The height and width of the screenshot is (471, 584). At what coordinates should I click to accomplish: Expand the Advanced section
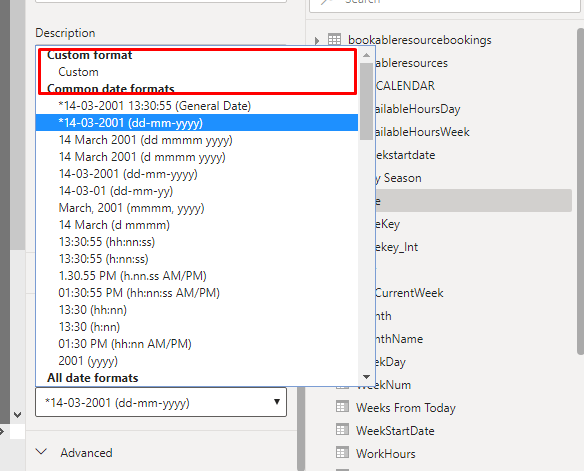[x=41, y=452]
